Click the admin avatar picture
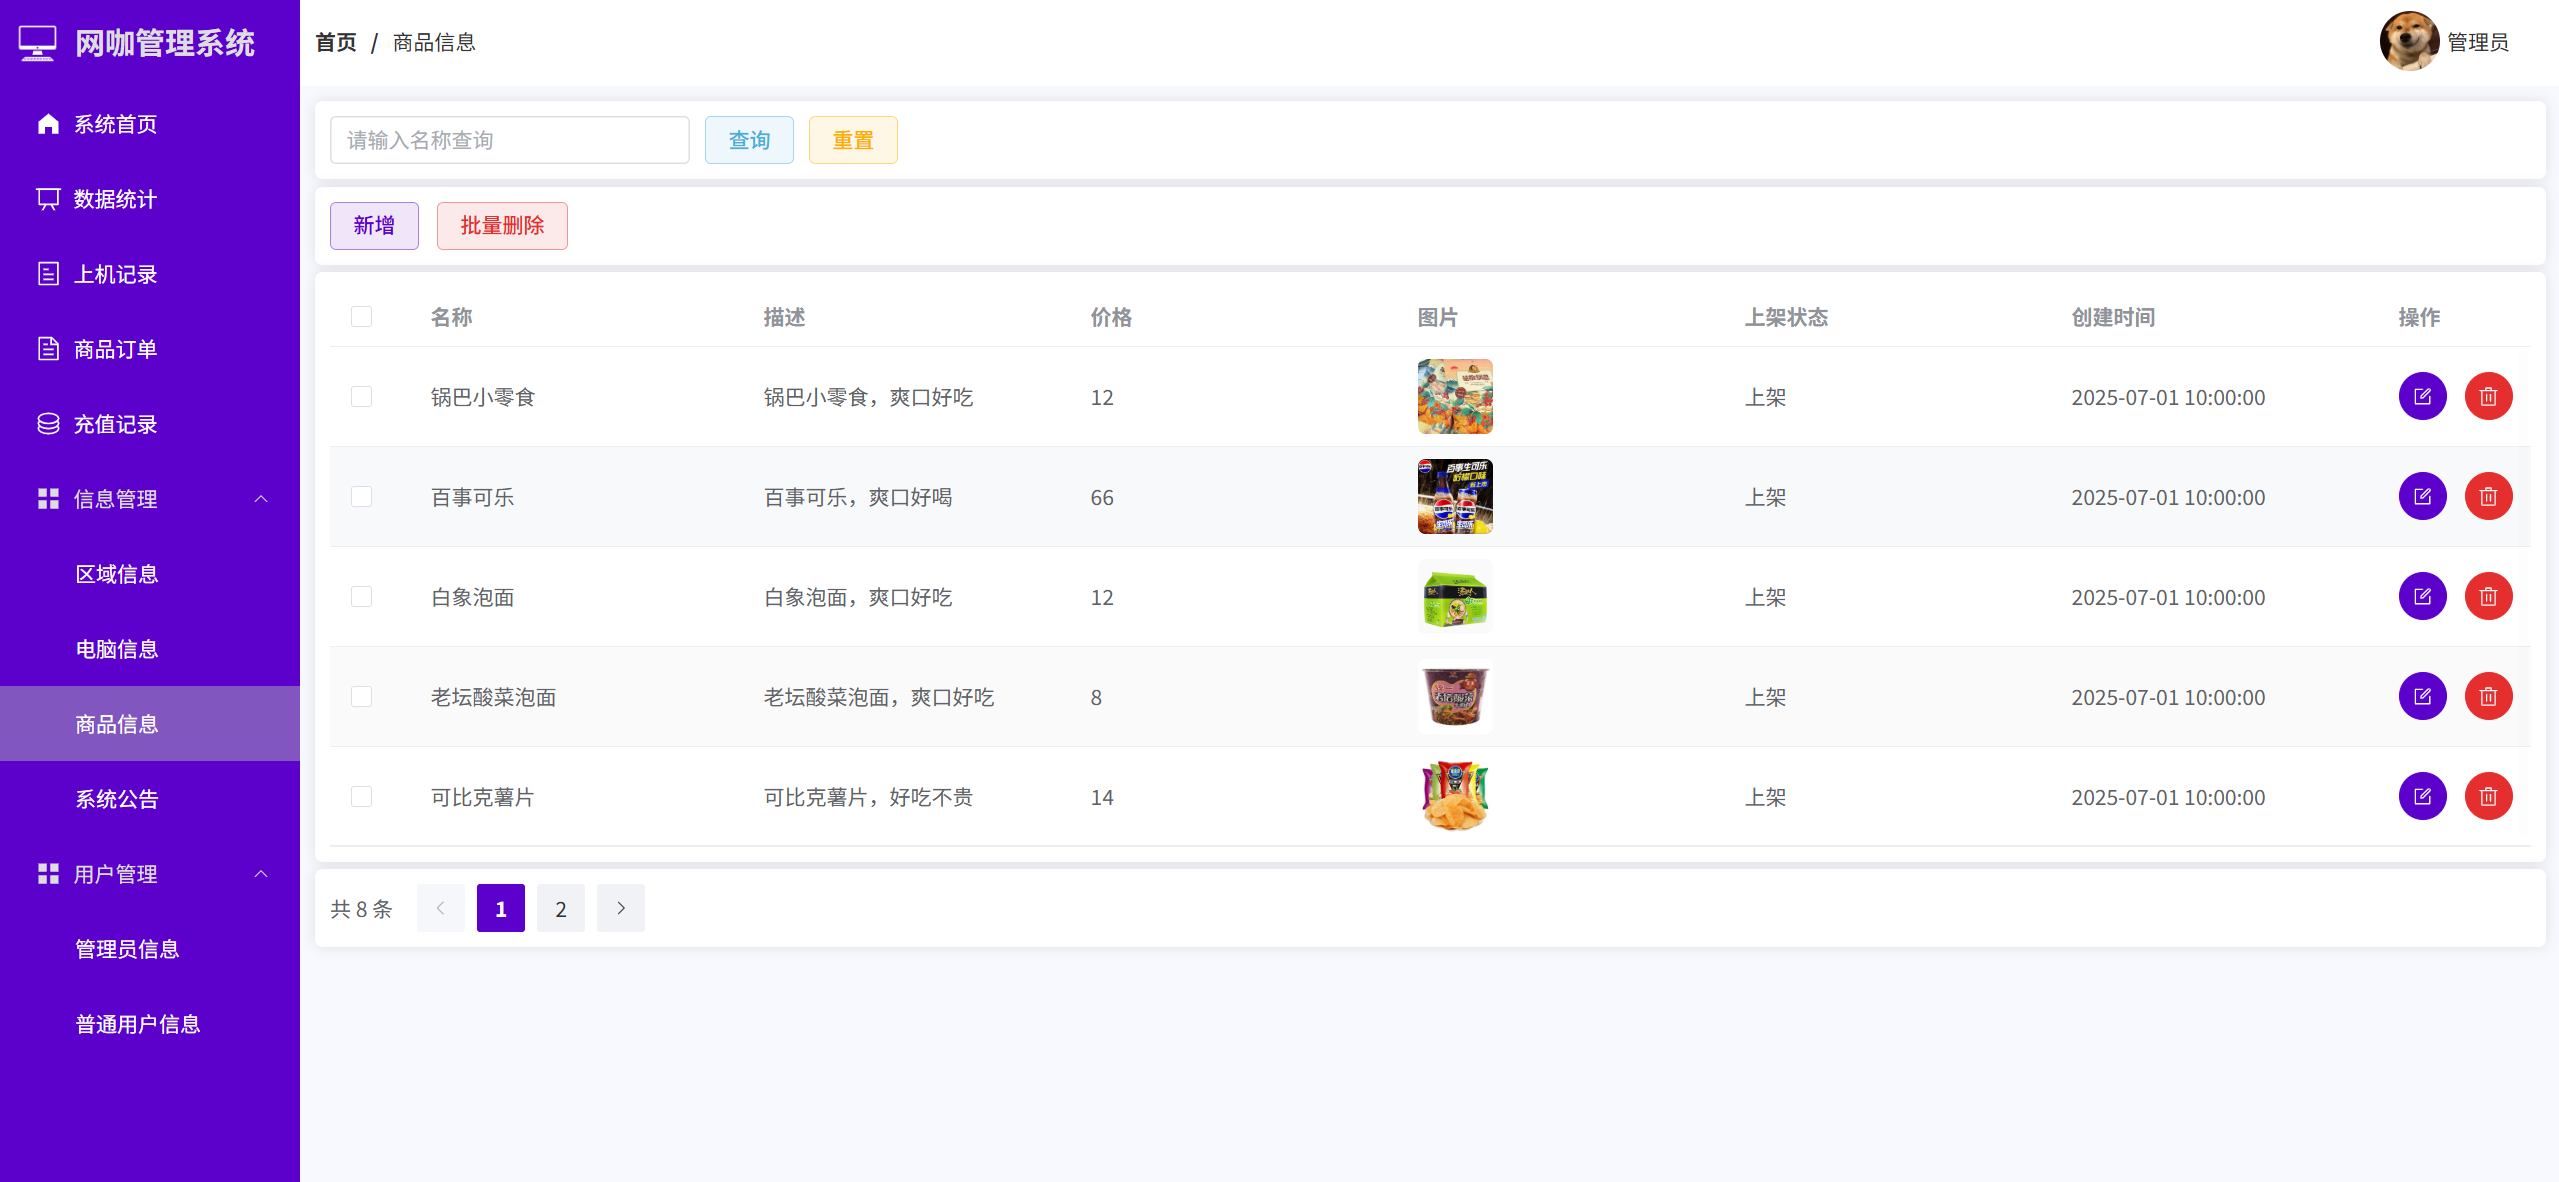 pos(2408,42)
